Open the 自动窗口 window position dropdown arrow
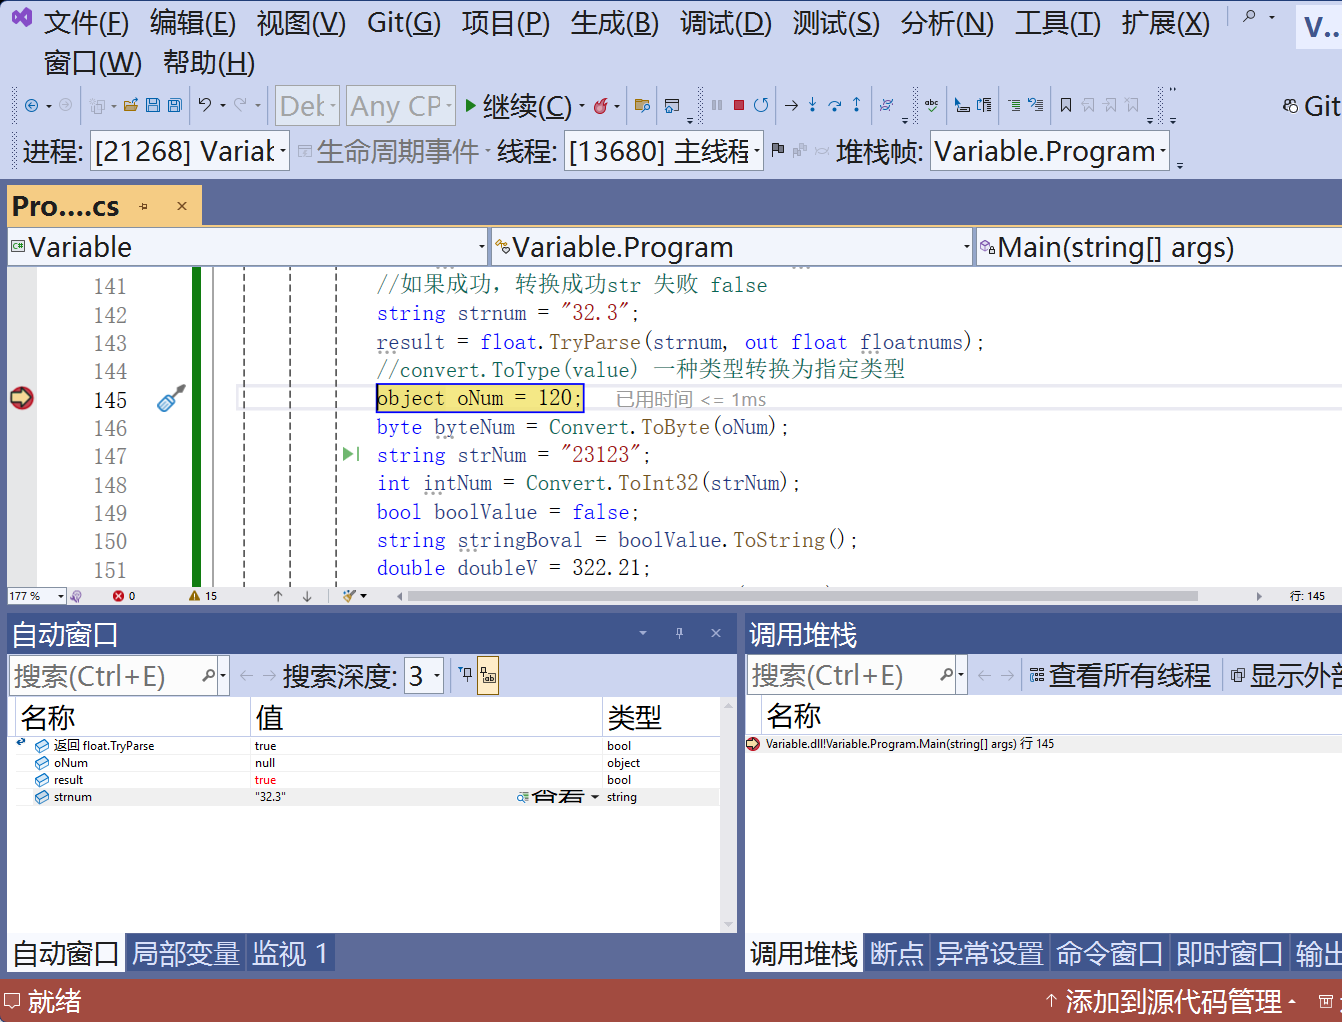1342x1022 pixels. (x=643, y=633)
